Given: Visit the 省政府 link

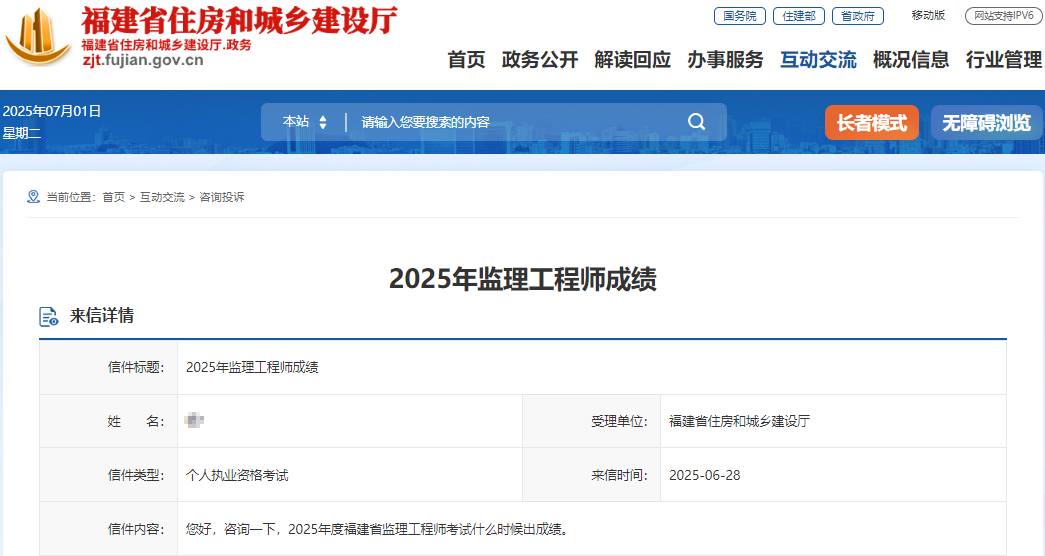Looking at the screenshot, I should 857,16.
